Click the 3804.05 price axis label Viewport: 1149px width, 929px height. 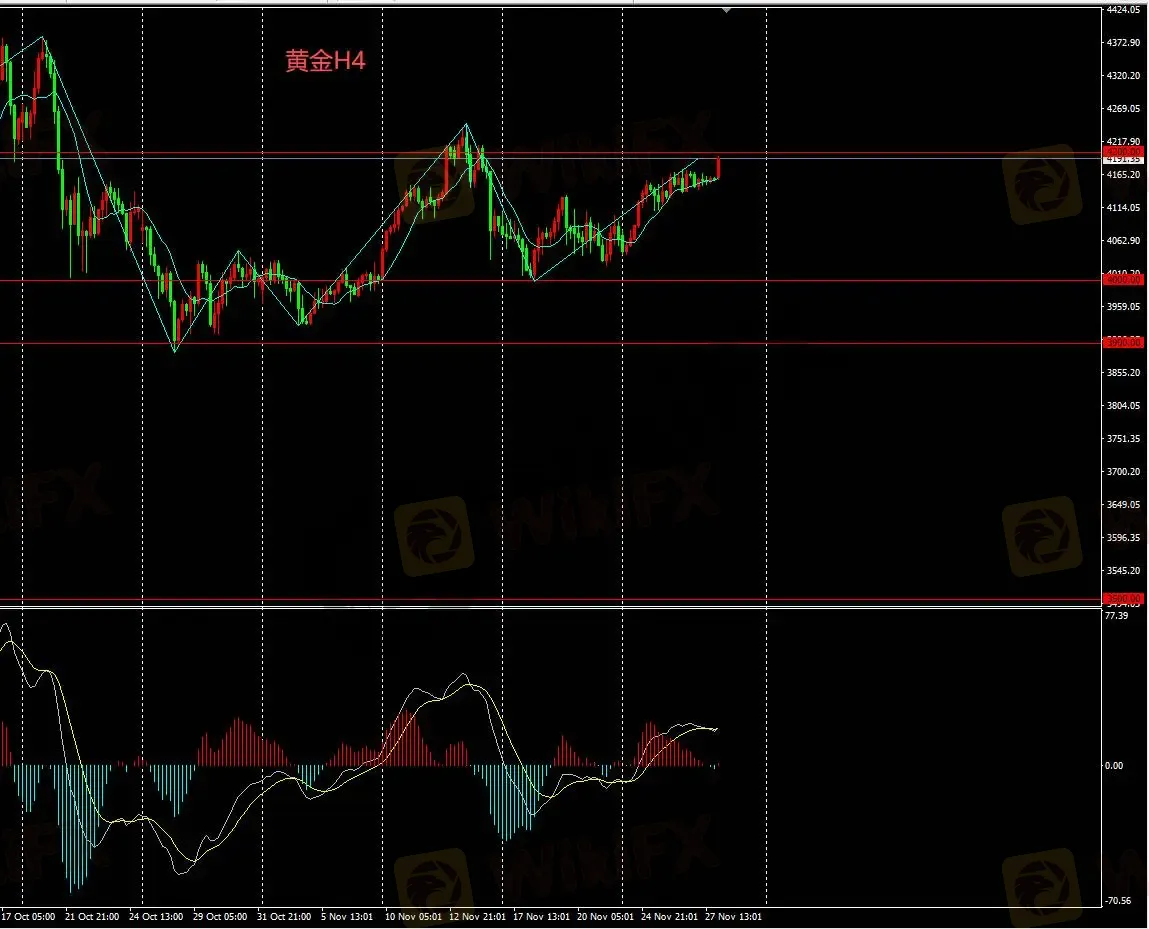pos(1123,405)
